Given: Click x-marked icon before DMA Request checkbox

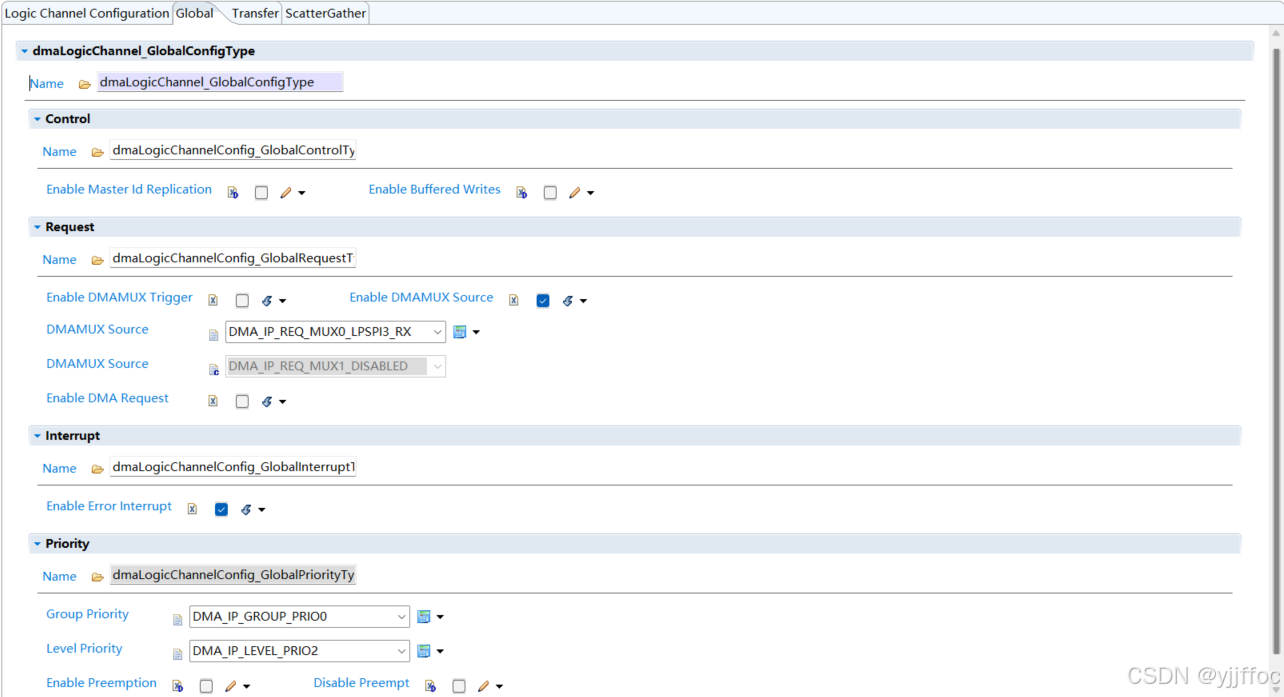Looking at the screenshot, I should pos(213,401).
